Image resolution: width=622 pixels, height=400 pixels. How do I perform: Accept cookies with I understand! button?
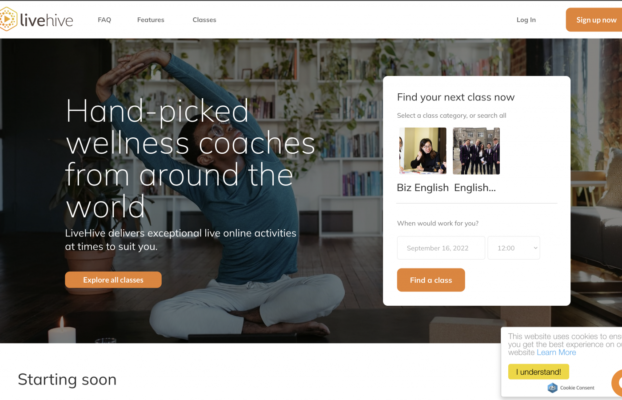coord(538,372)
